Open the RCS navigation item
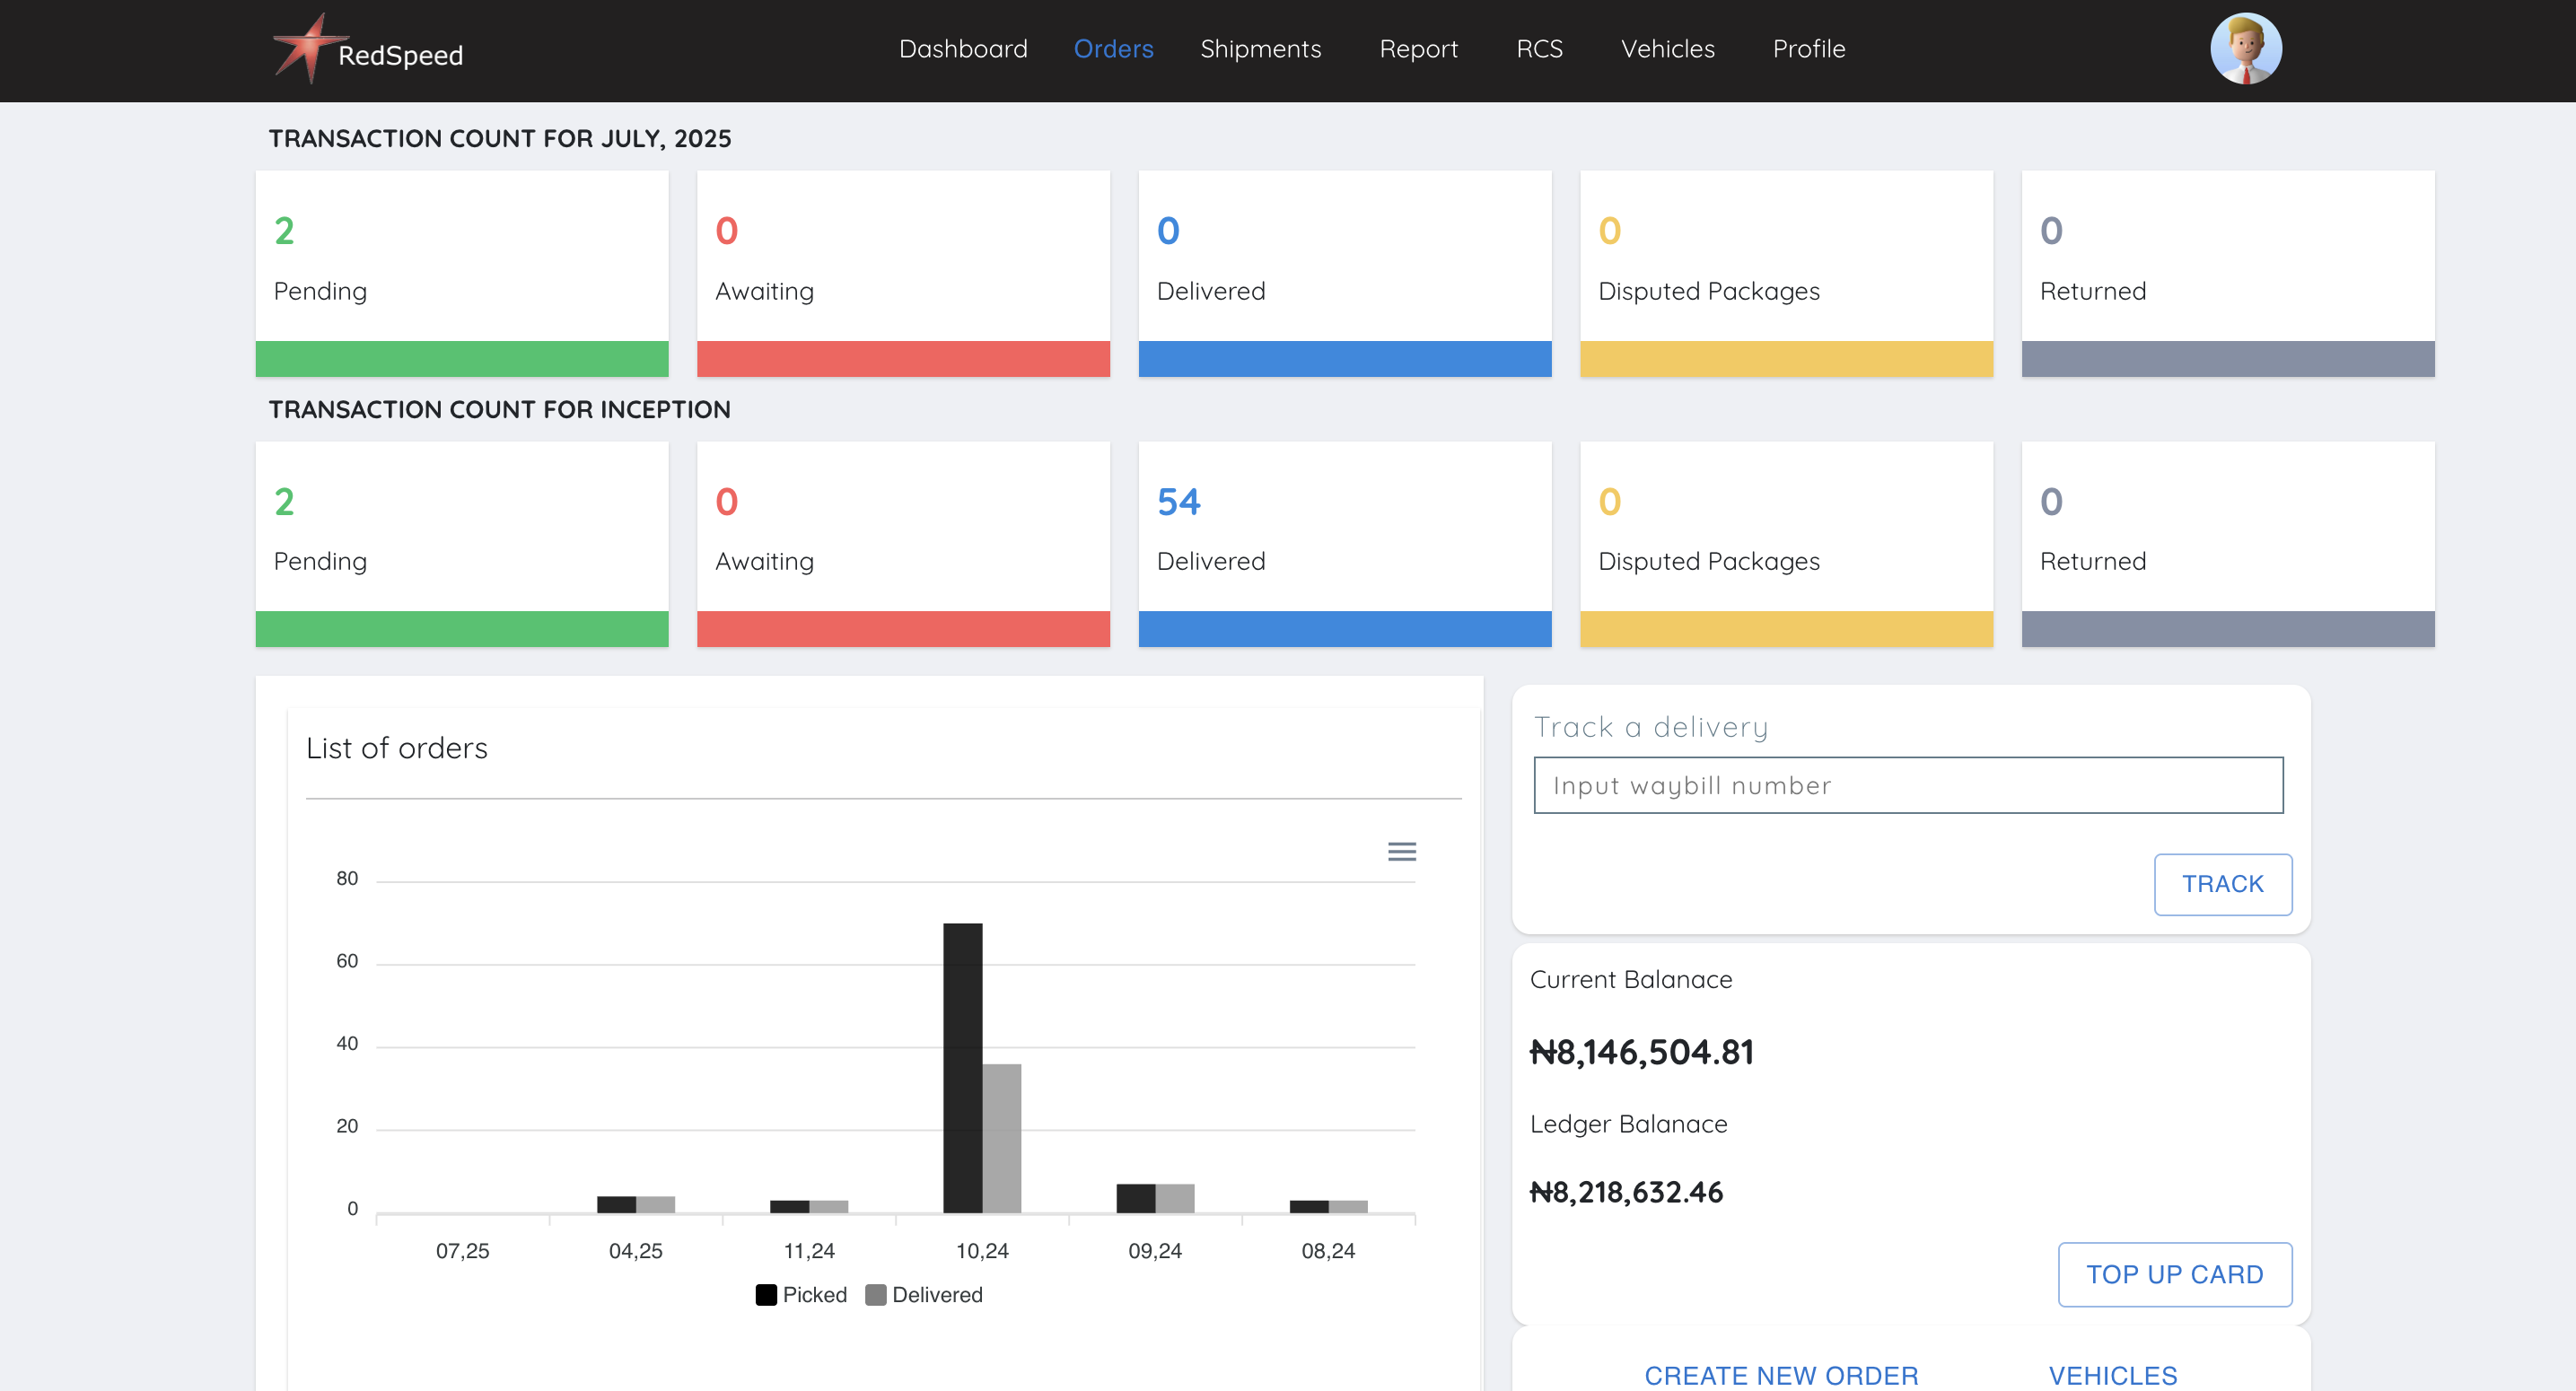2576x1391 pixels. (x=1539, y=49)
